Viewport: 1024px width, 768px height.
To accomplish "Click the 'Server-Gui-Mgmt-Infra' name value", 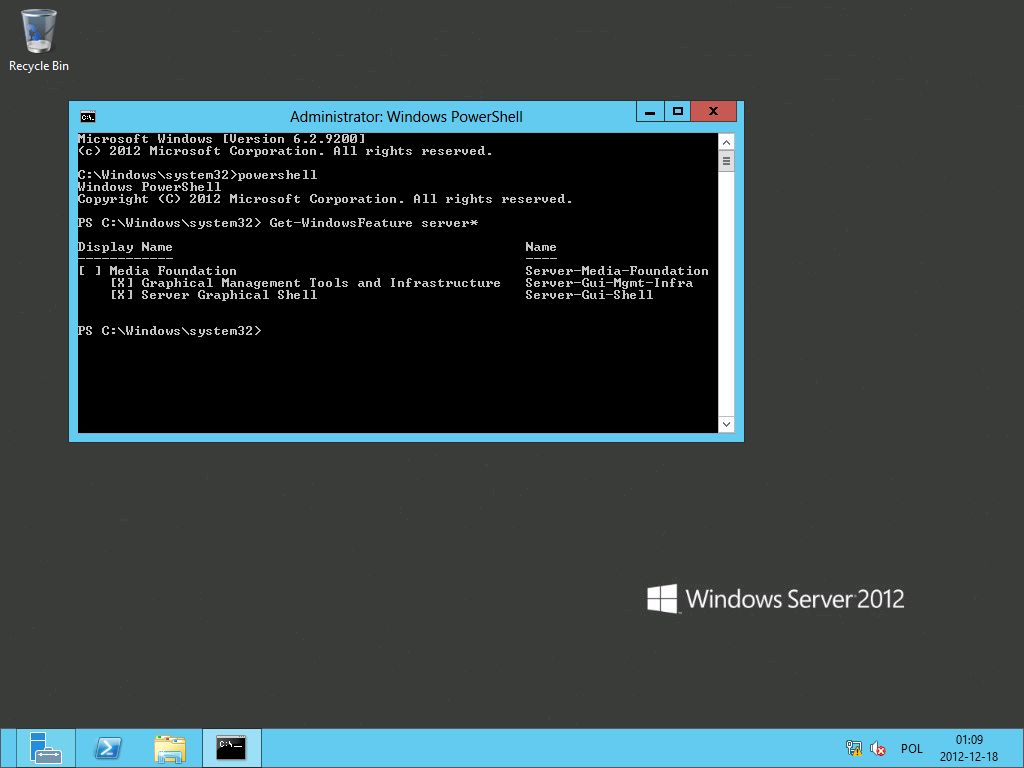I will (609, 283).
